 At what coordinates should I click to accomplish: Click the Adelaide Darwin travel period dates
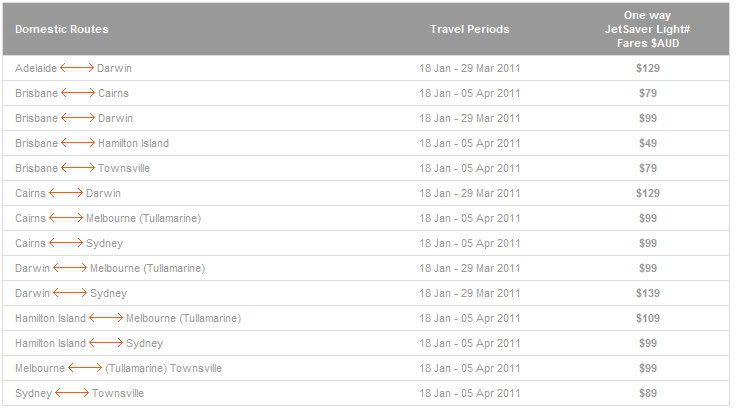point(469,68)
